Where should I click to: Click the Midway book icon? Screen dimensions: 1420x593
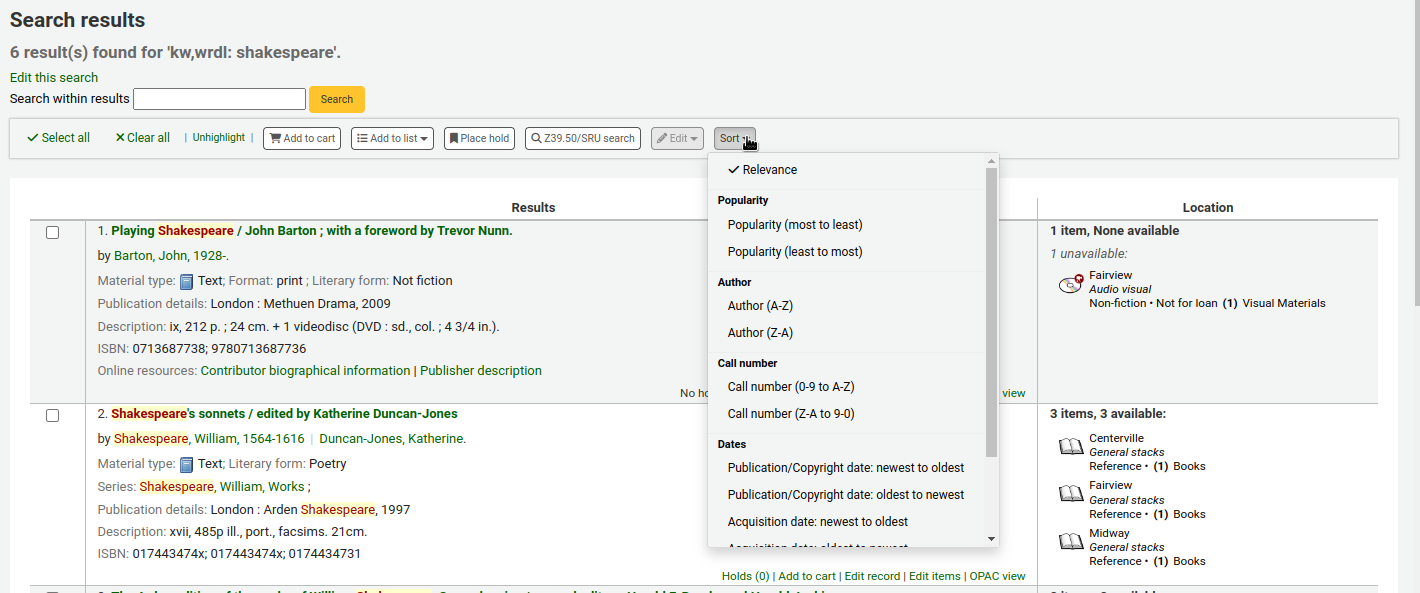point(1071,542)
